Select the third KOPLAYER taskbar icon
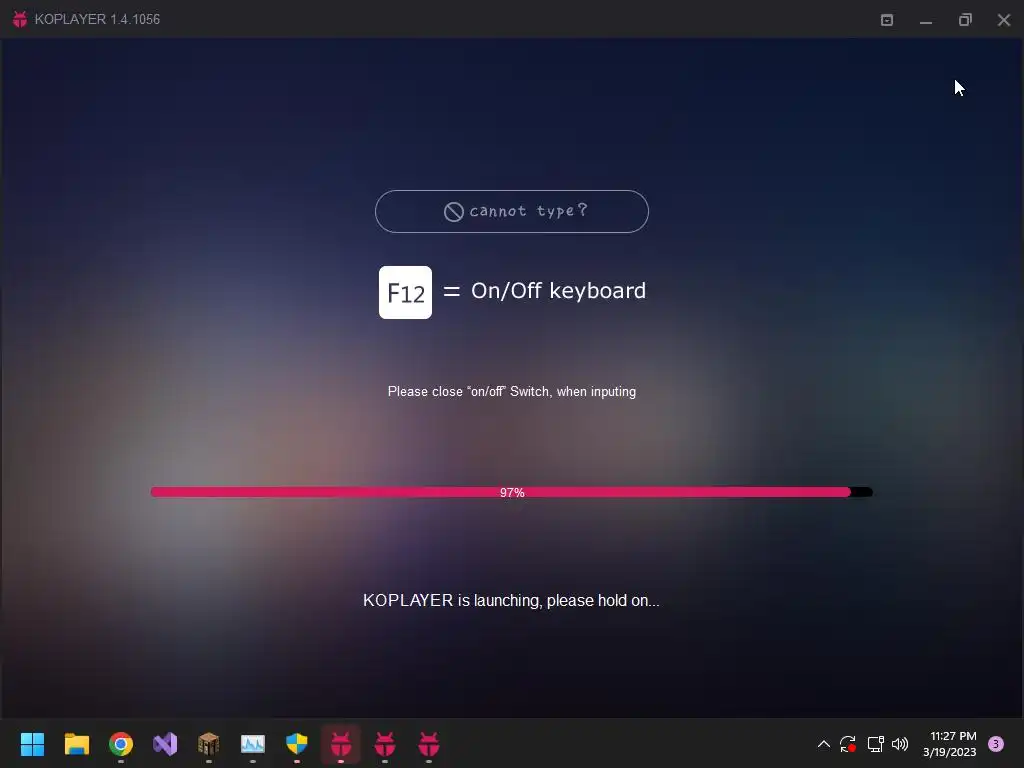 [x=428, y=744]
